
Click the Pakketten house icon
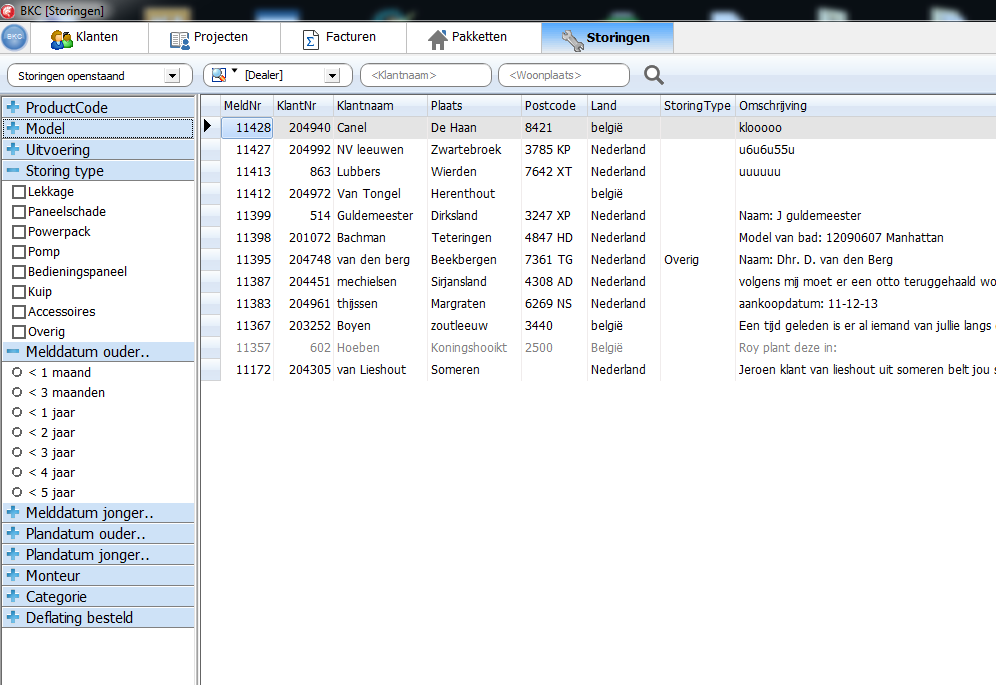(437, 39)
